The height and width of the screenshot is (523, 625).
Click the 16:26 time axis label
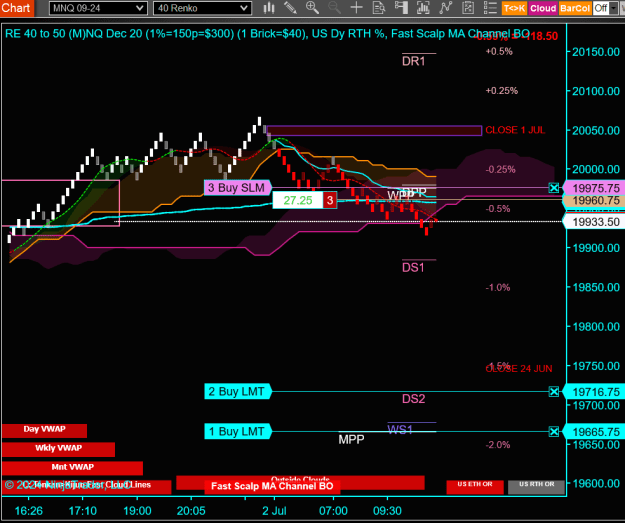29,511
